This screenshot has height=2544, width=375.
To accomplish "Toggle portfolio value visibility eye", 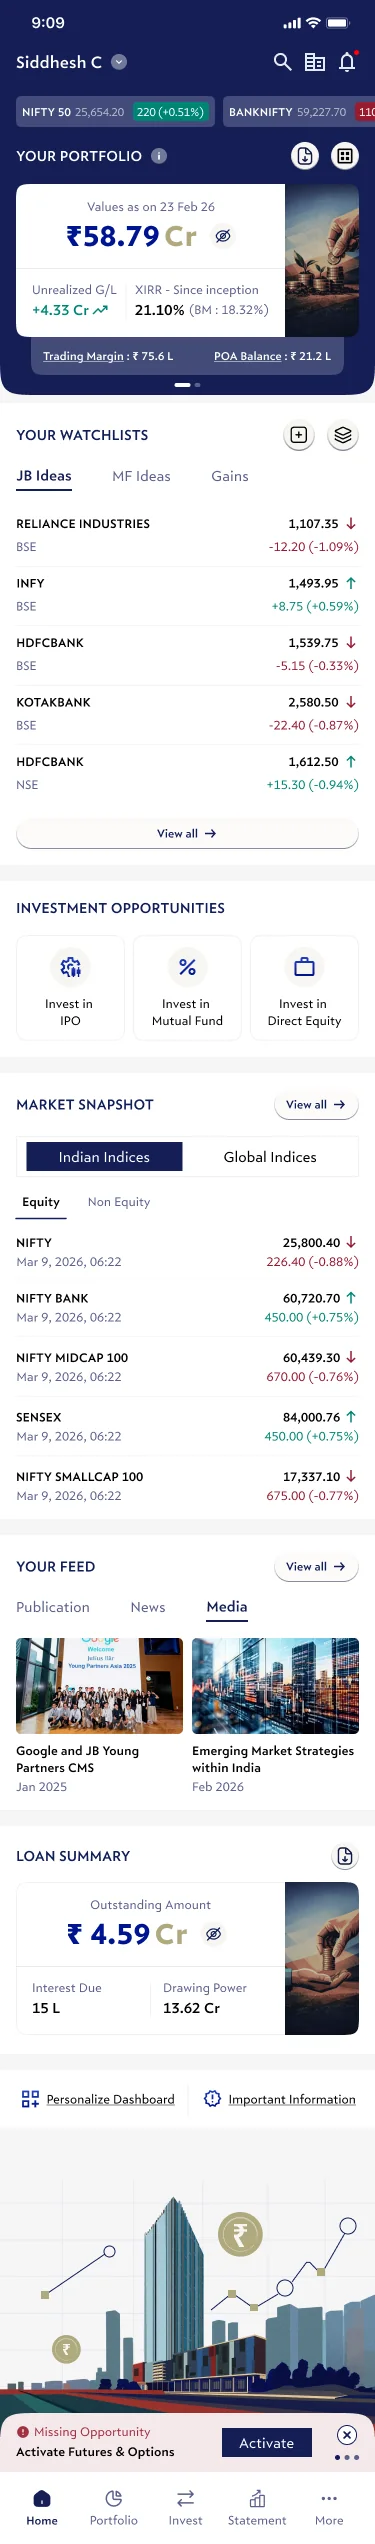I will 223,236.
